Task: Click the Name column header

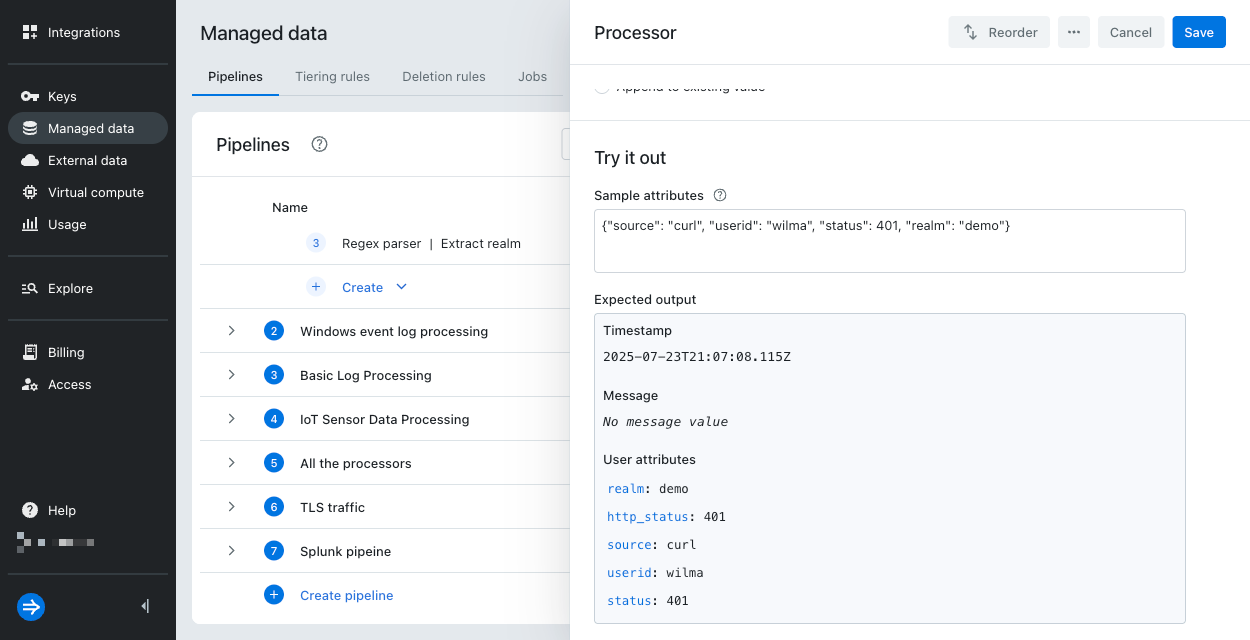Action: (x=290, y=207)
